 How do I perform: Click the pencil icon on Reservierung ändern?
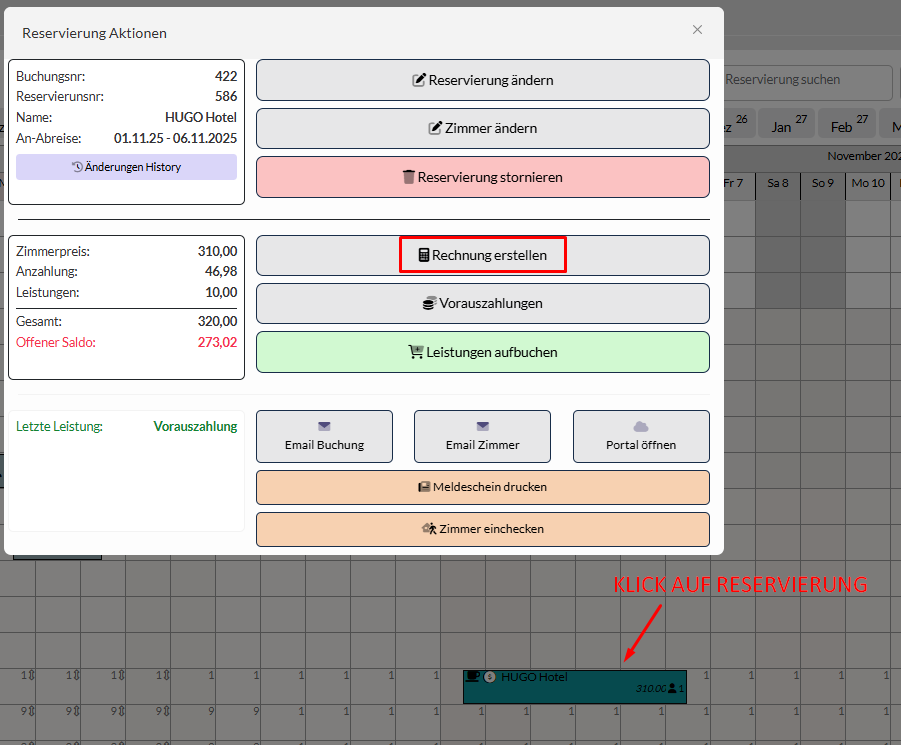pyautogui.click(x=420, y=80)
